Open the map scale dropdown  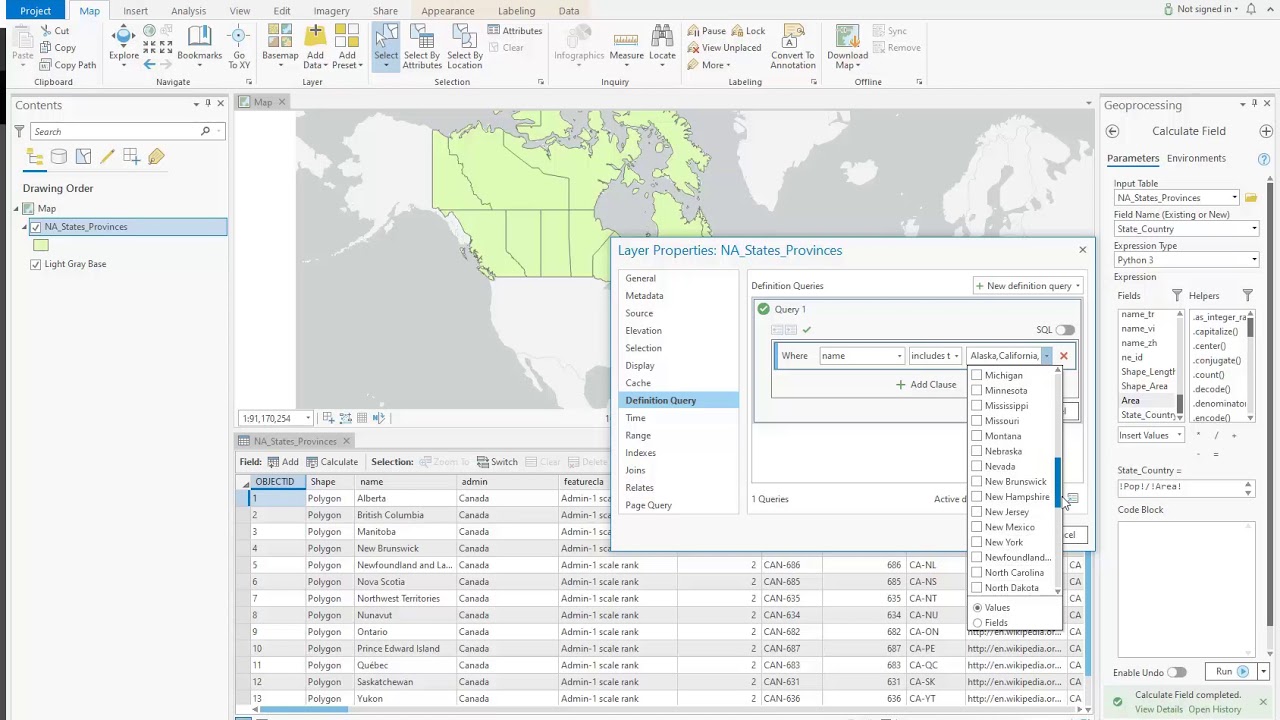click(x=308, y=418)
